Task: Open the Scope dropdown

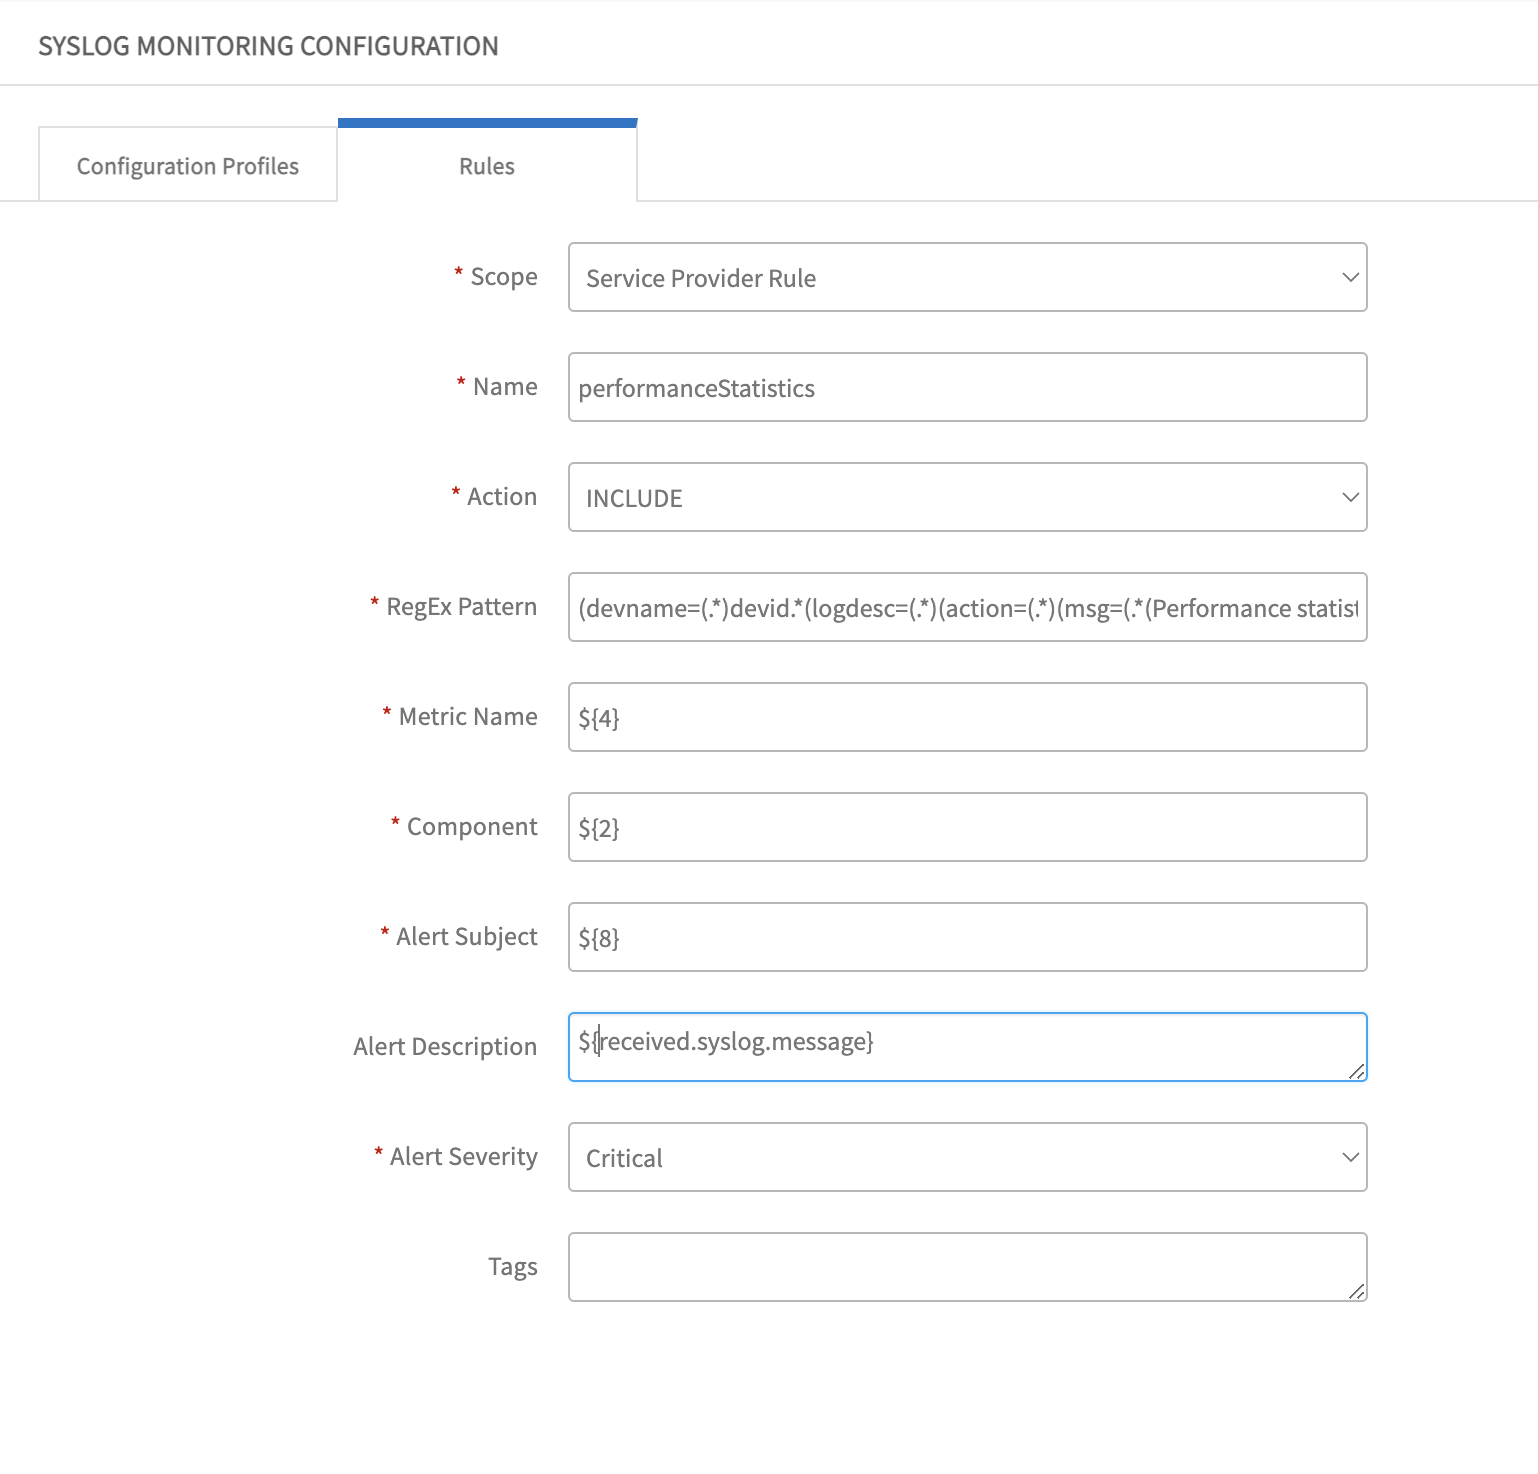Action: click(x=966, y=277)
